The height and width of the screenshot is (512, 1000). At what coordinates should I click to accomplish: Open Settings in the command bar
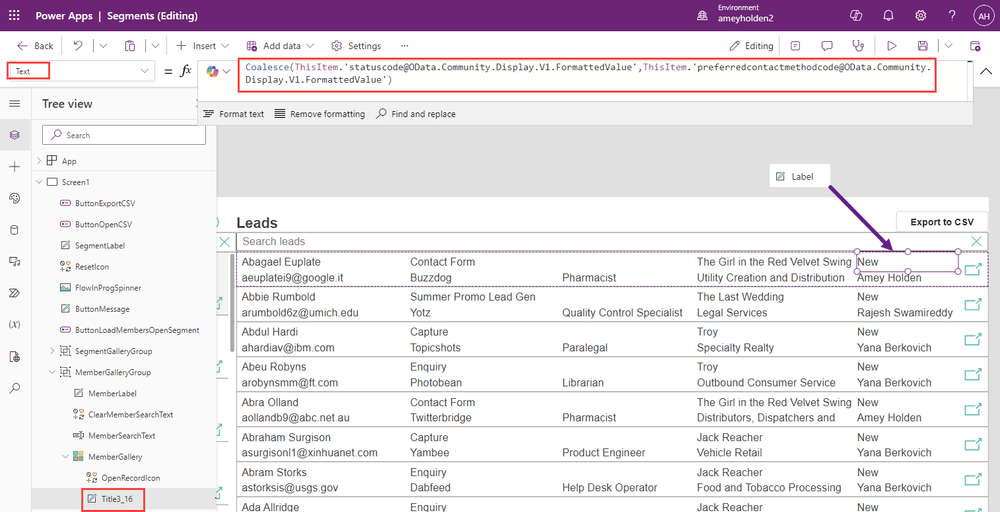click(x=356, y=46)
